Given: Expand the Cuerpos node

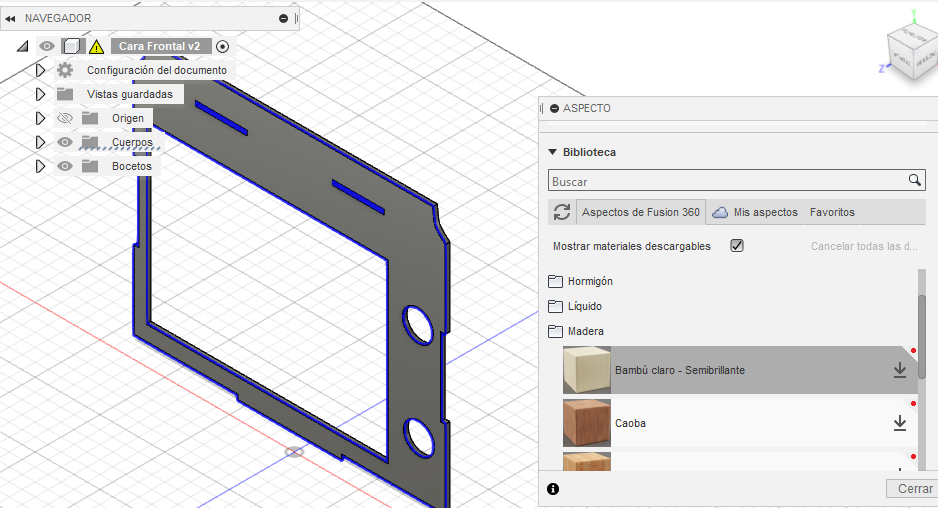Looking at the screenshot, I should point(40,142).
